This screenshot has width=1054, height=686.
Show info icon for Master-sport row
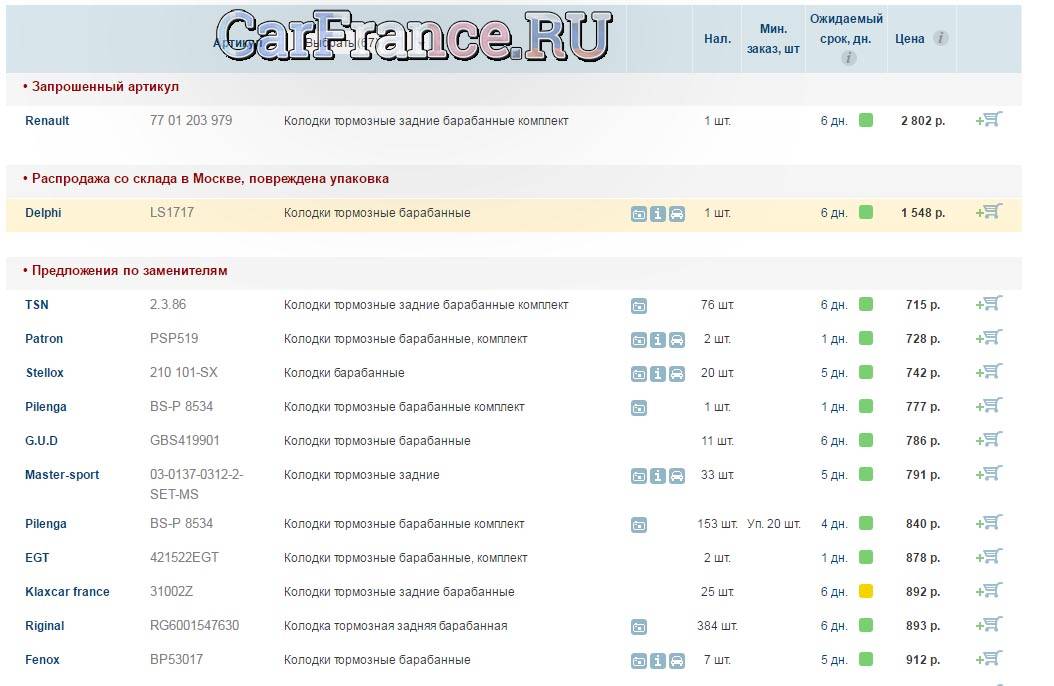(658, 477)
